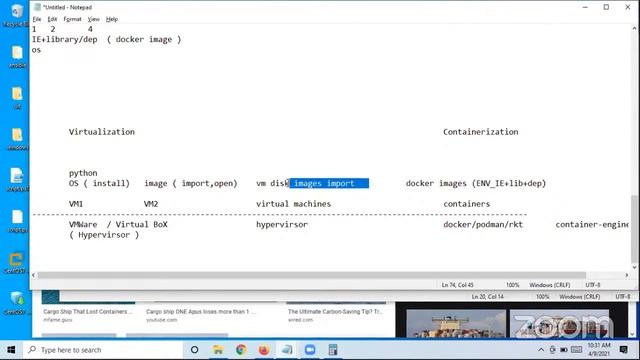This screenshot has height=360, width=640.
Task: Click 'Ln 74, Col 45' in status bar
Action: [457, 285]
